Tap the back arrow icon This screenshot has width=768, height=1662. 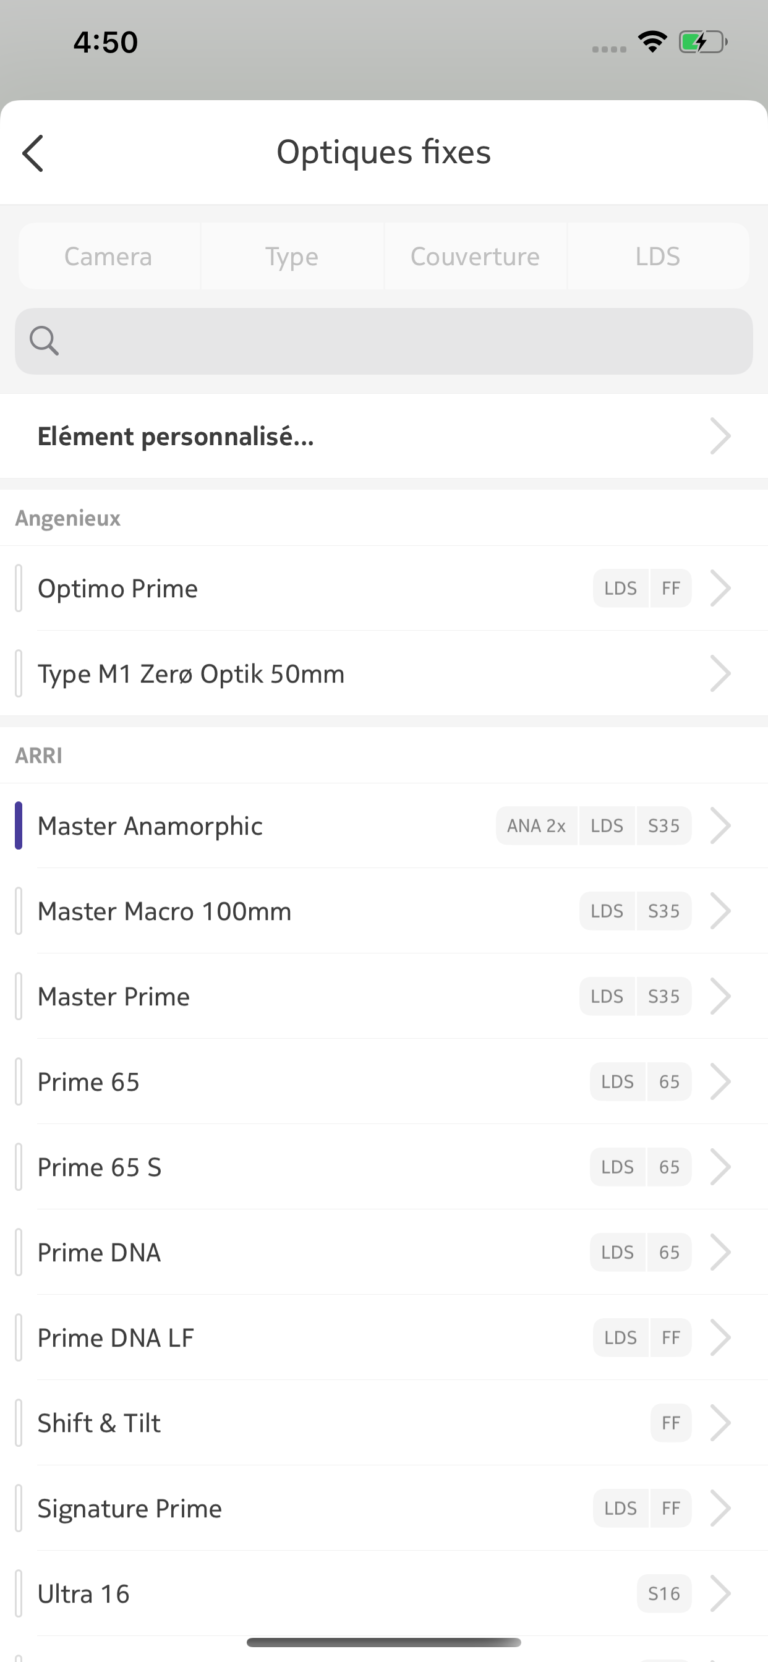point(33,153)
